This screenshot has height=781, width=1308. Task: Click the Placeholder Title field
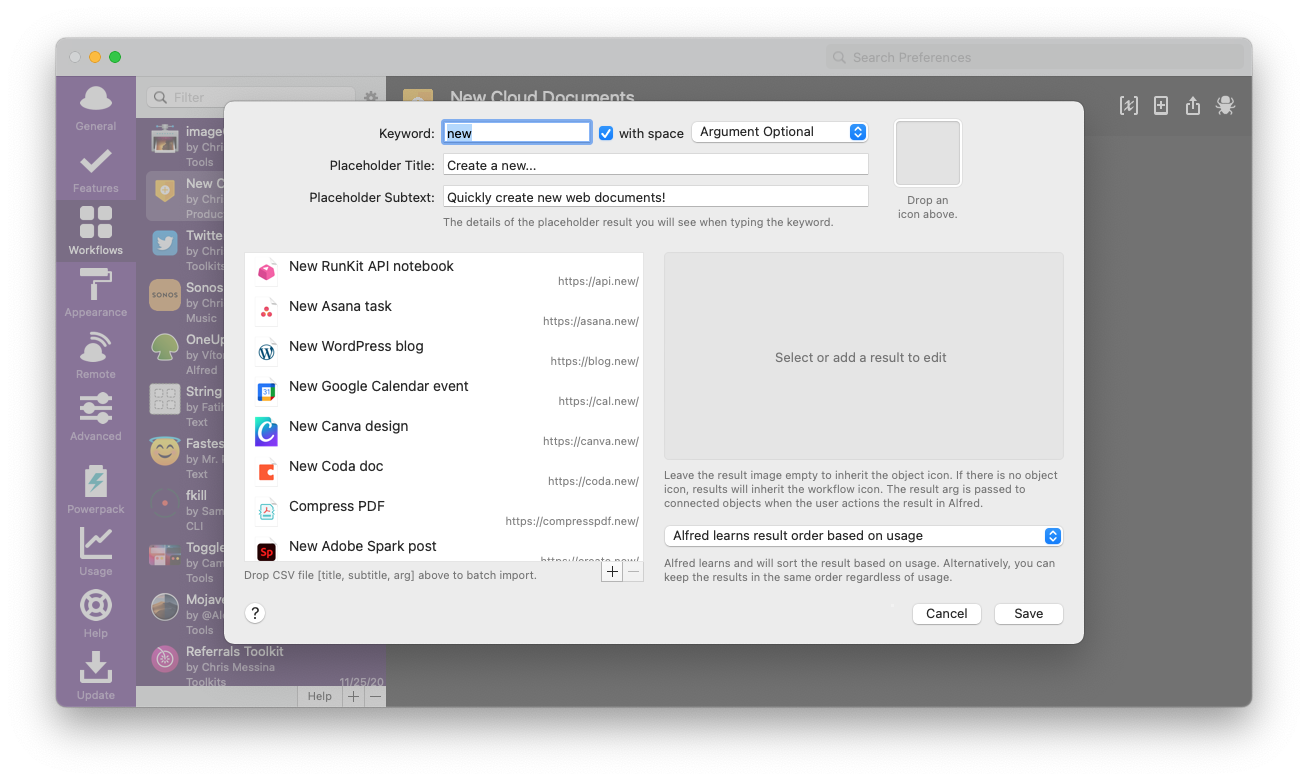pos(655,165)
